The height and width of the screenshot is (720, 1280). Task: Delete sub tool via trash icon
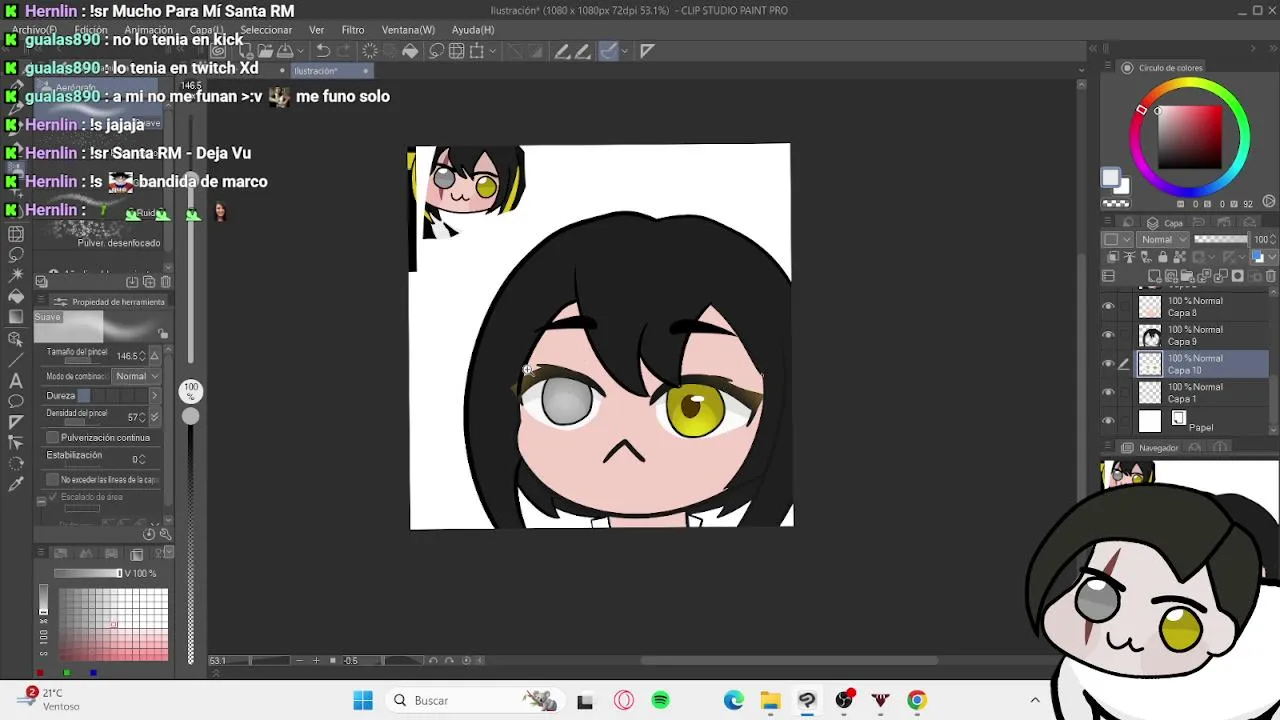pos(166,282)
